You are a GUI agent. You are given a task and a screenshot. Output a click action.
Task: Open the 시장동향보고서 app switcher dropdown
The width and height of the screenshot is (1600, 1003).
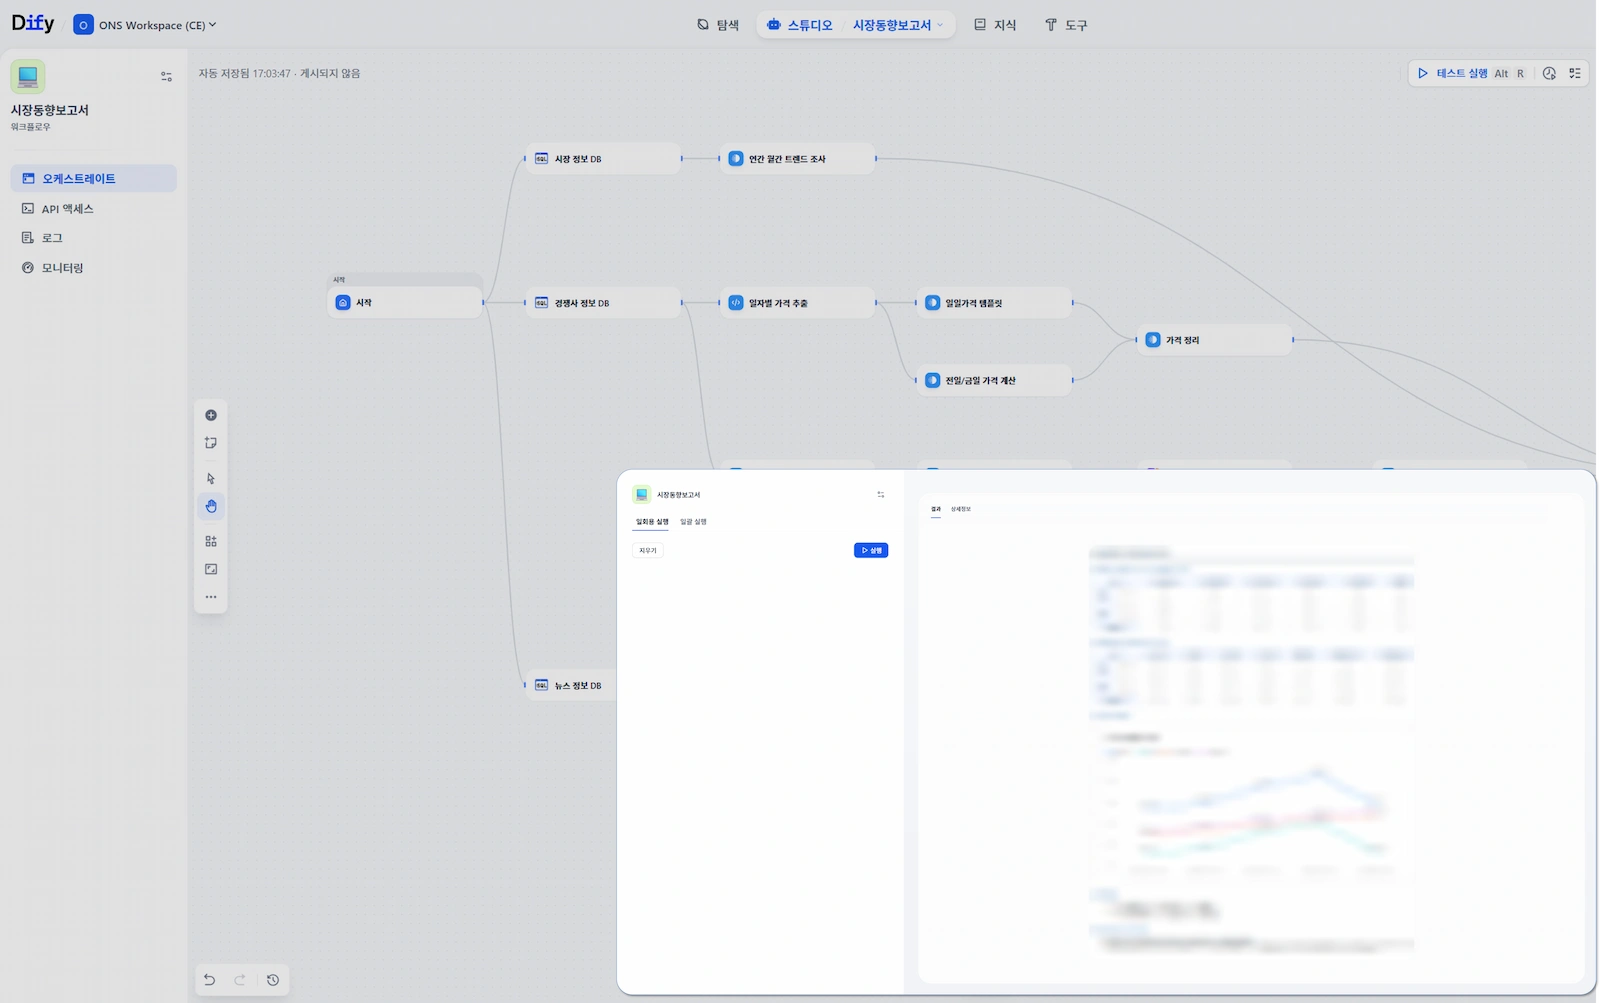897,25
